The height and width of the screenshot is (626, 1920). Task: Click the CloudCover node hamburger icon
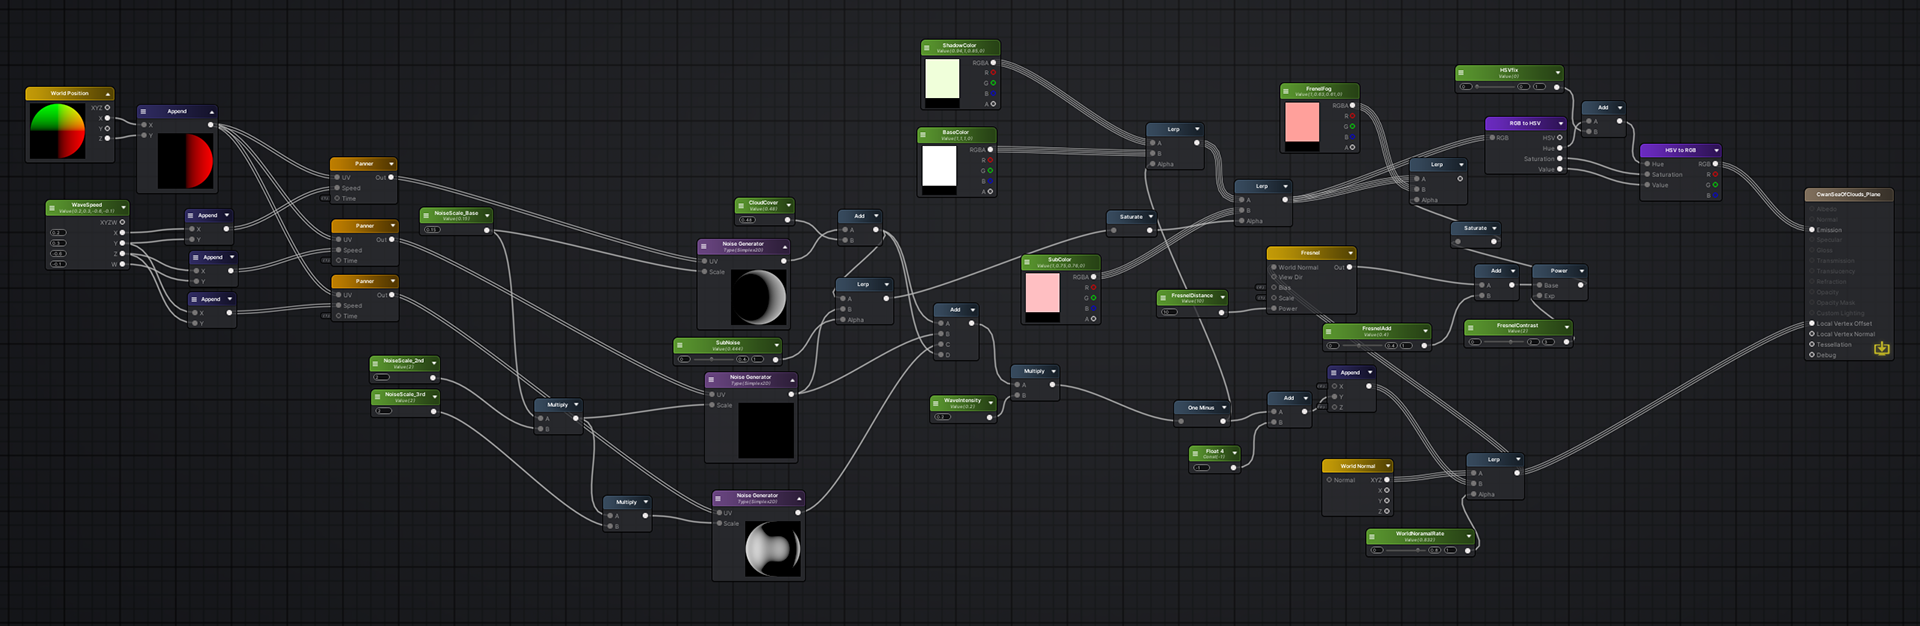741,205
